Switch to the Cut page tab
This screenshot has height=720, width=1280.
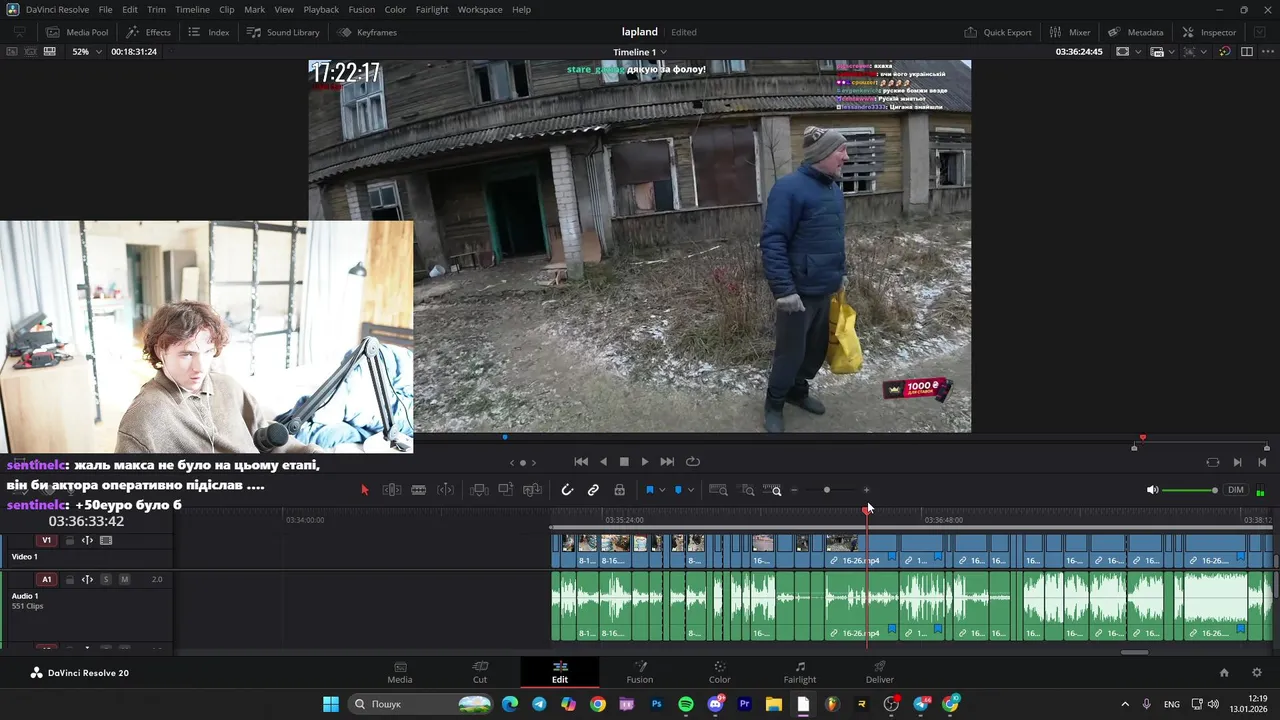pyautogui.click(x=480, y=672)
